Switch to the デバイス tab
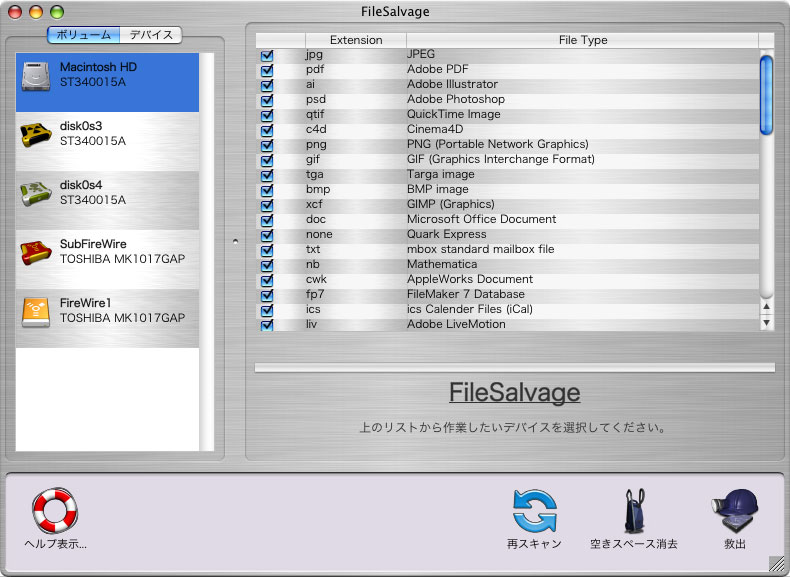Image resolution: width=790 pixels, height=577 pixels. tap(151, 35)
